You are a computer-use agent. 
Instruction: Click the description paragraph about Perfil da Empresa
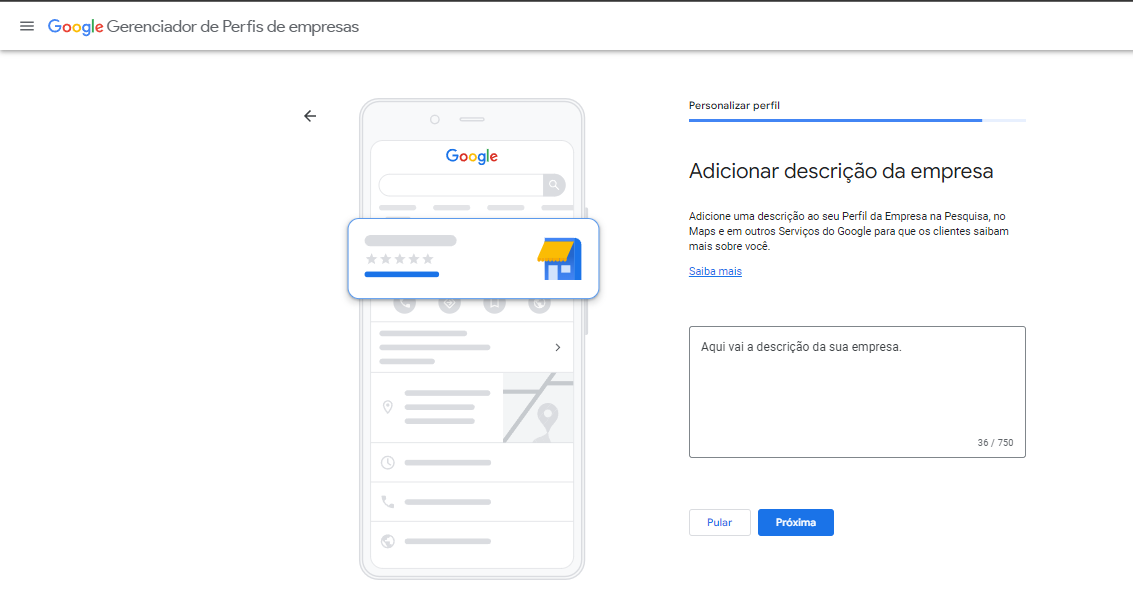click(x=848, y=231)
